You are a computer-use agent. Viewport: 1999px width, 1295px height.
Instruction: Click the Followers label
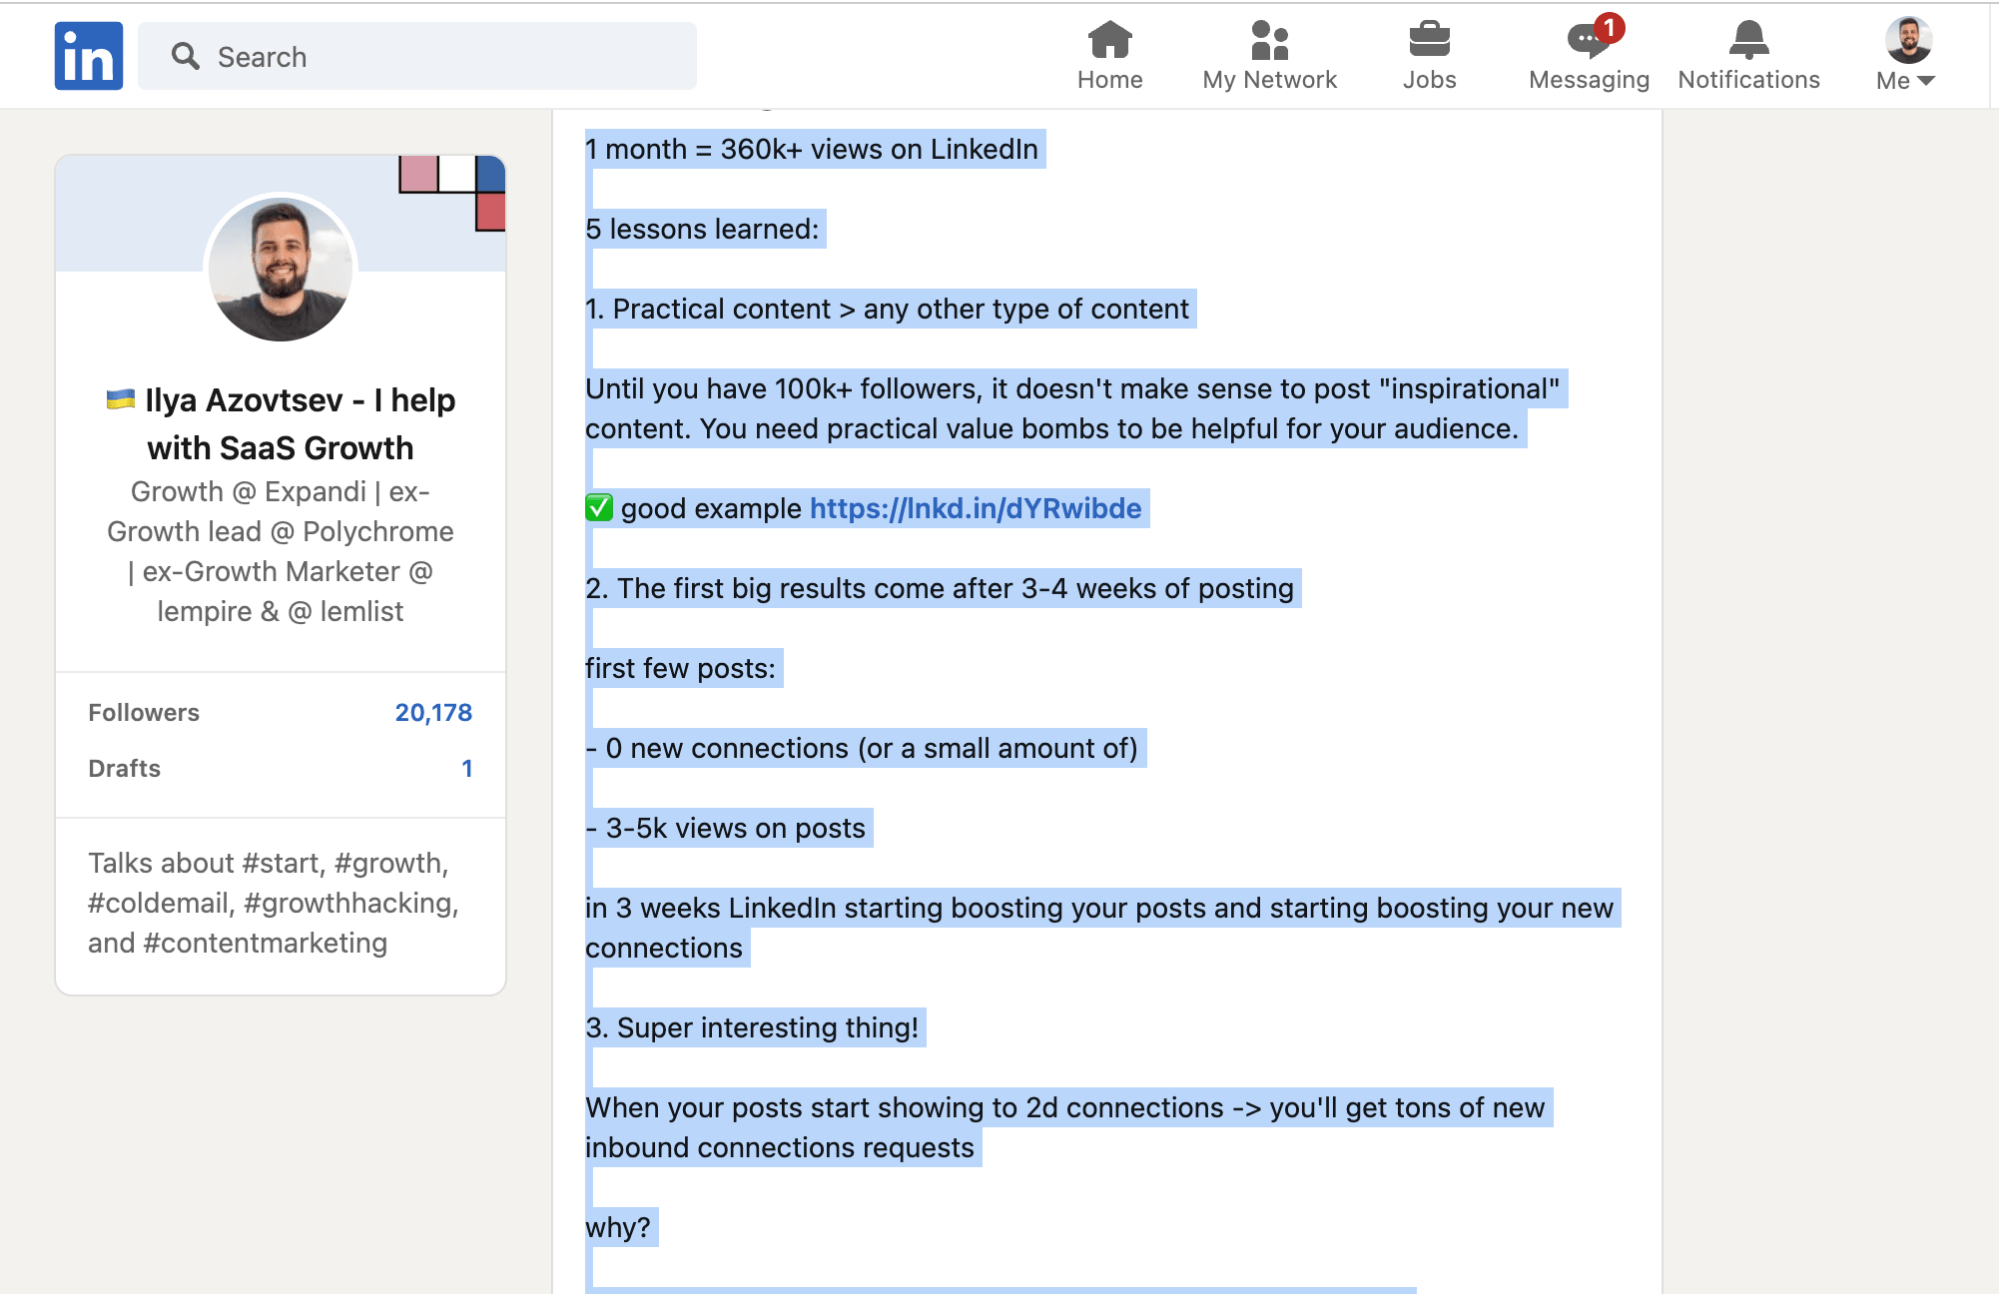point(144,712)
